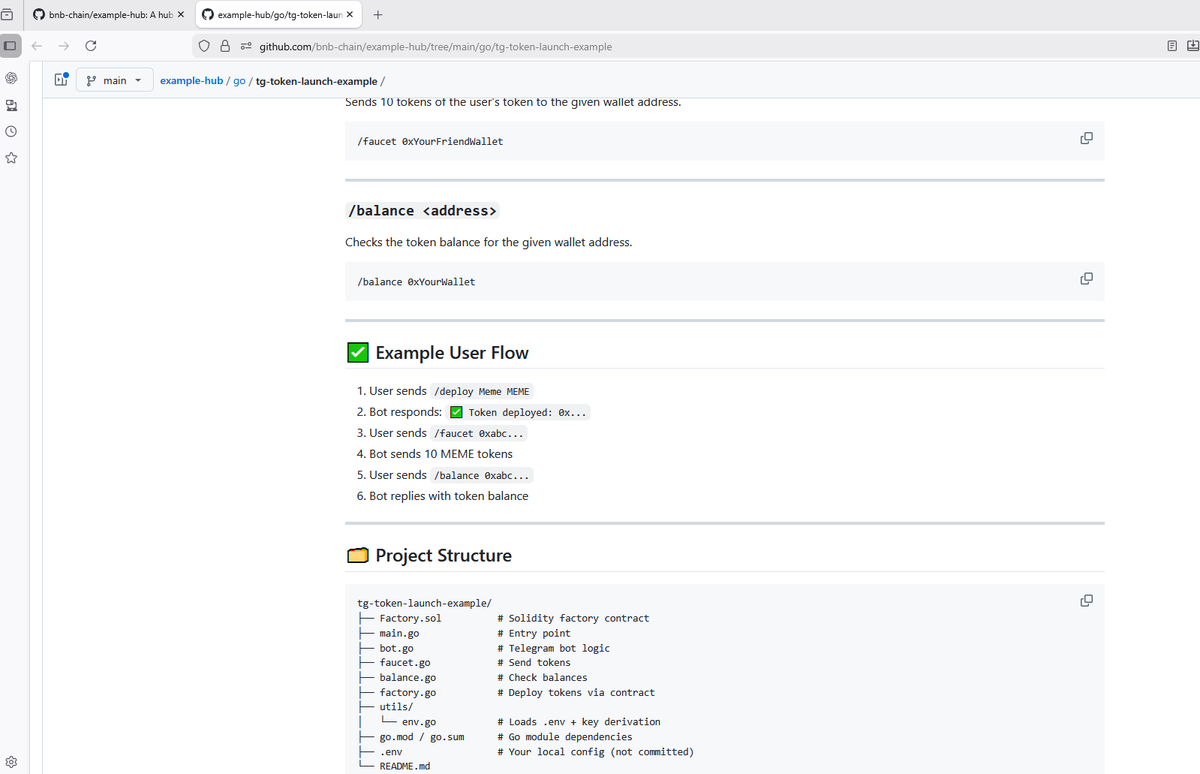
Task: Click the padlock site security icon
Action: (x=226, y=46)
